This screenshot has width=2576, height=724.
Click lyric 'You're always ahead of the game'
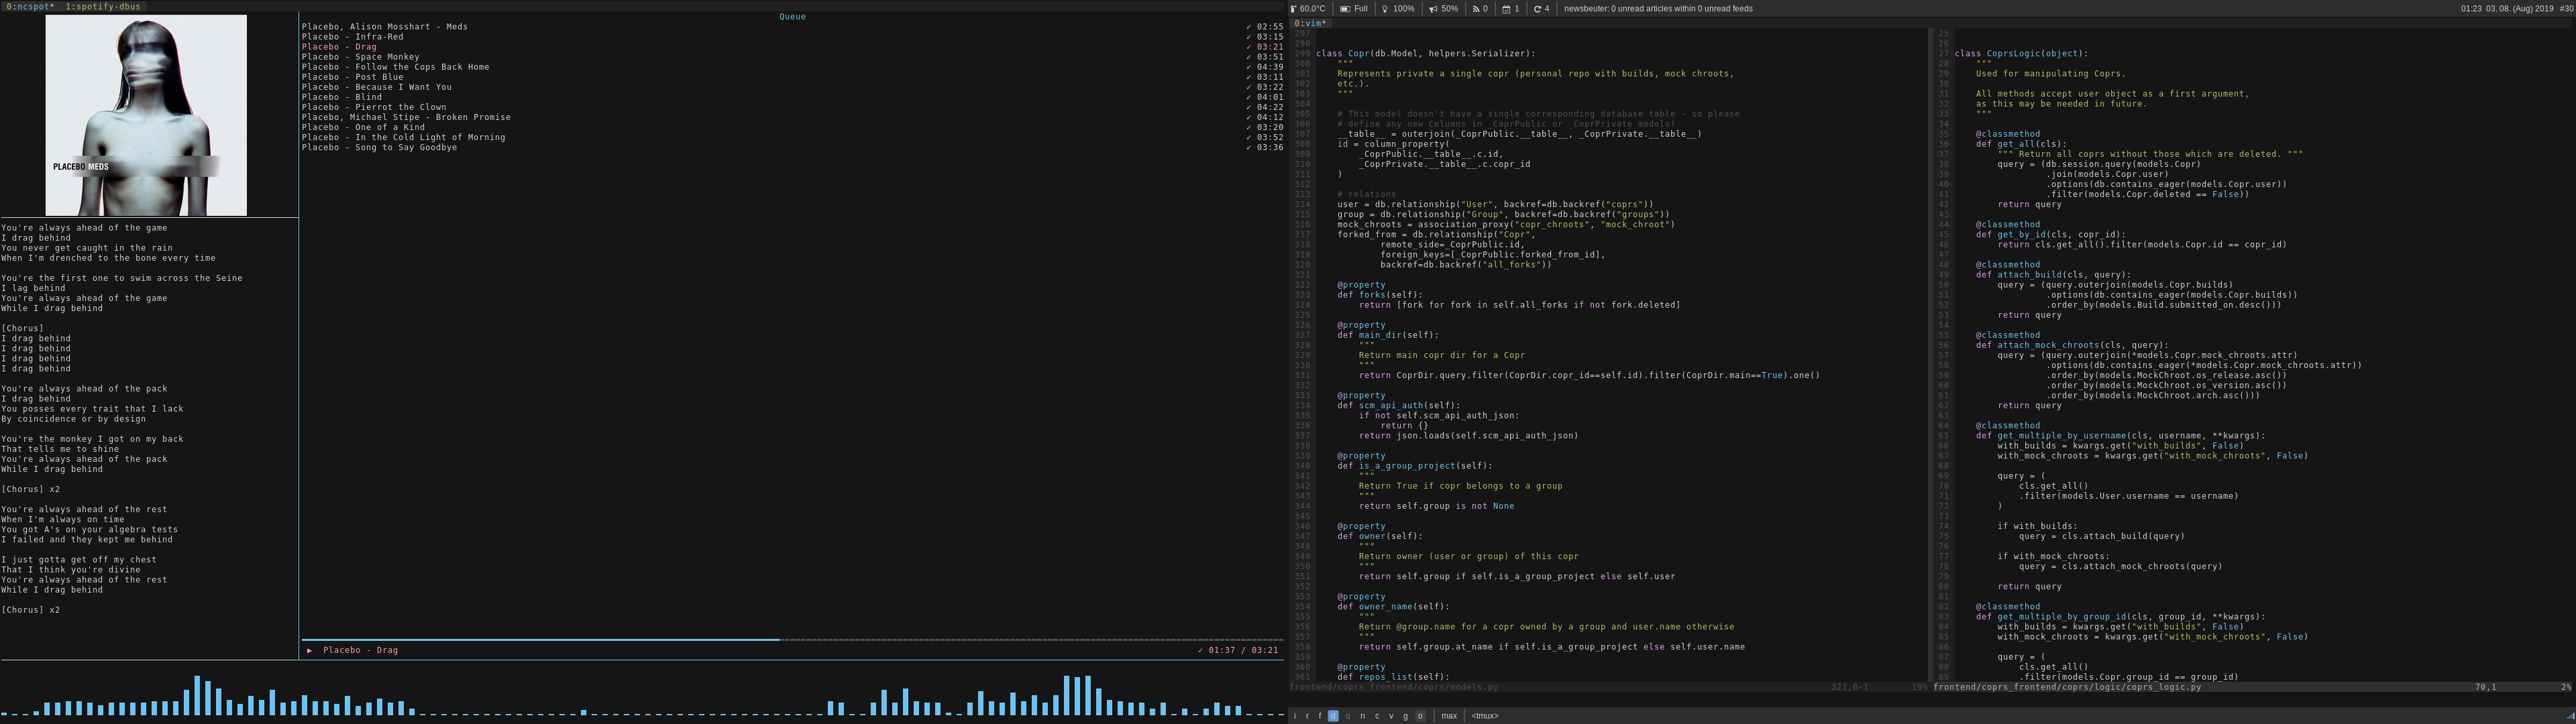(x=84, y=228)
